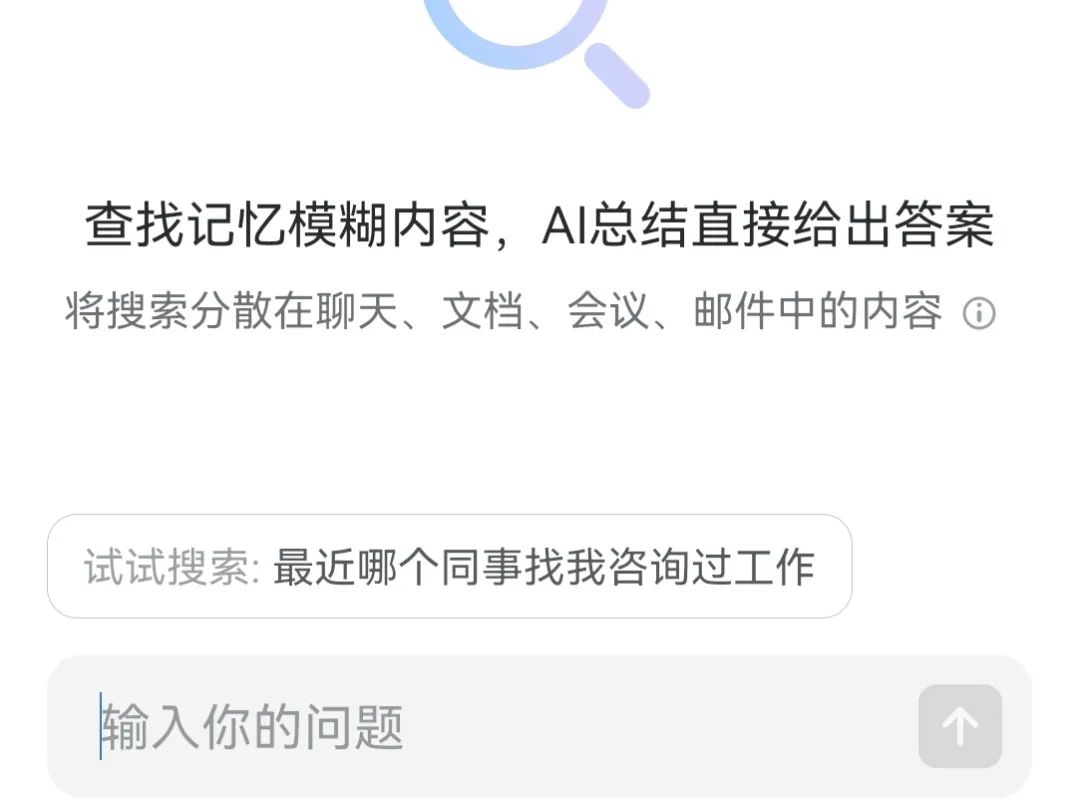Click the heading 查找记忆模糊内容
The width and height of the screenshot is (1080, 810).
click(x=287, y=225)
